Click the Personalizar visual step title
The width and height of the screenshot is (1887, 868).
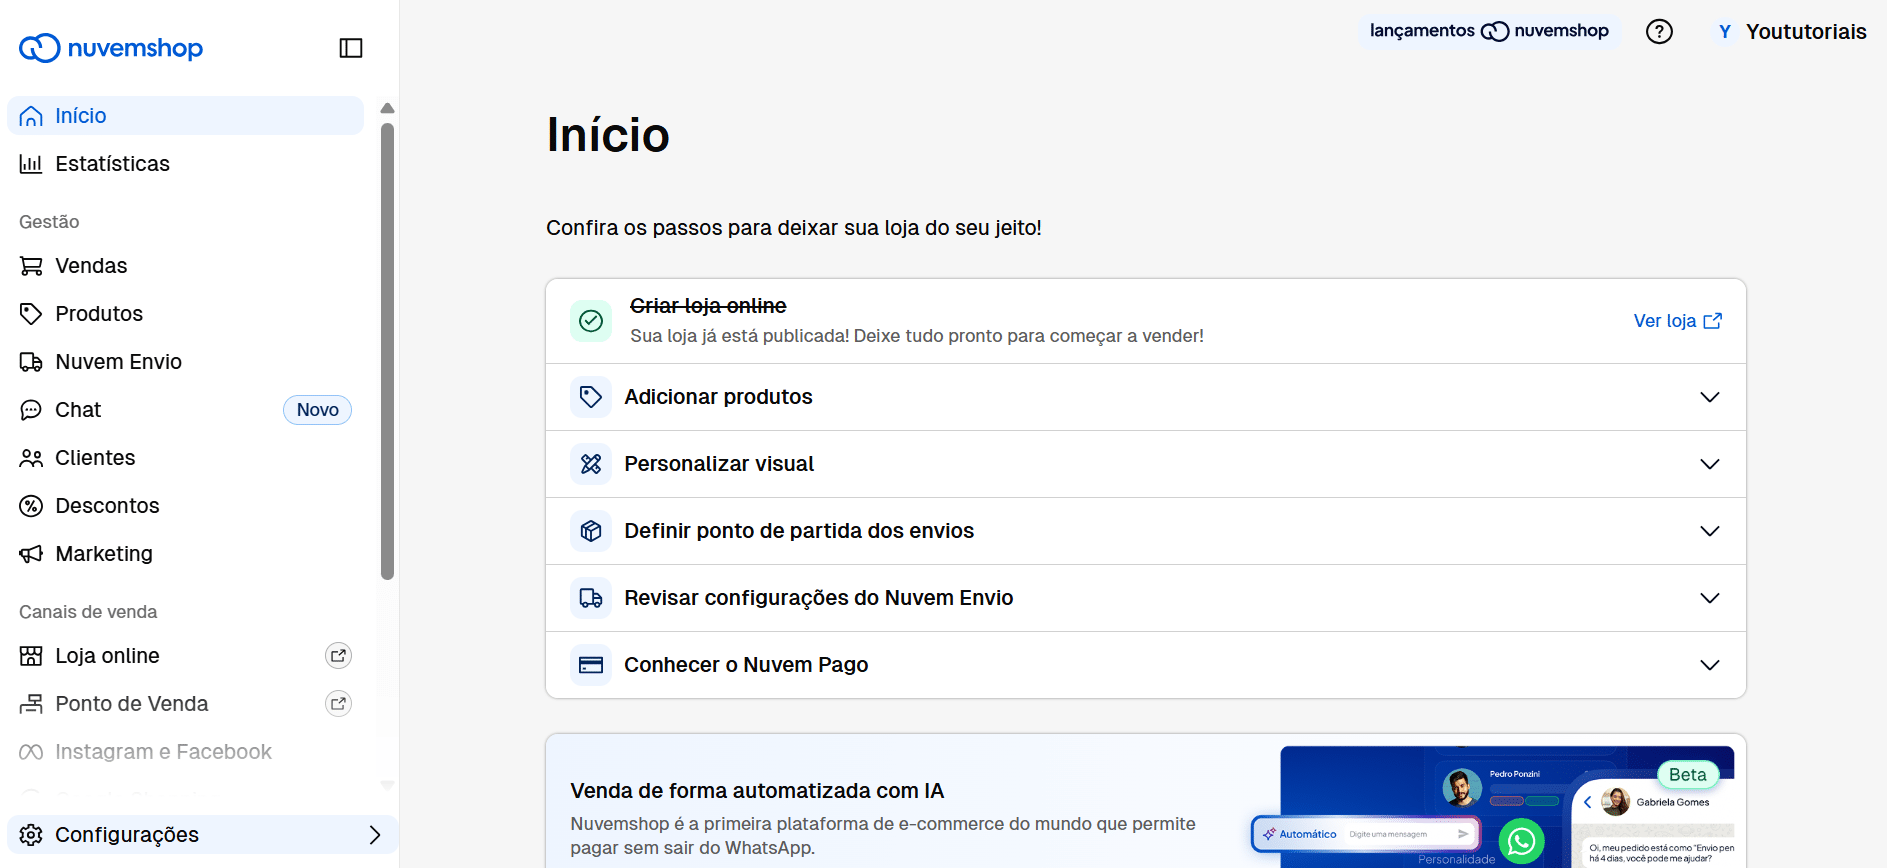tap(719, 464)
